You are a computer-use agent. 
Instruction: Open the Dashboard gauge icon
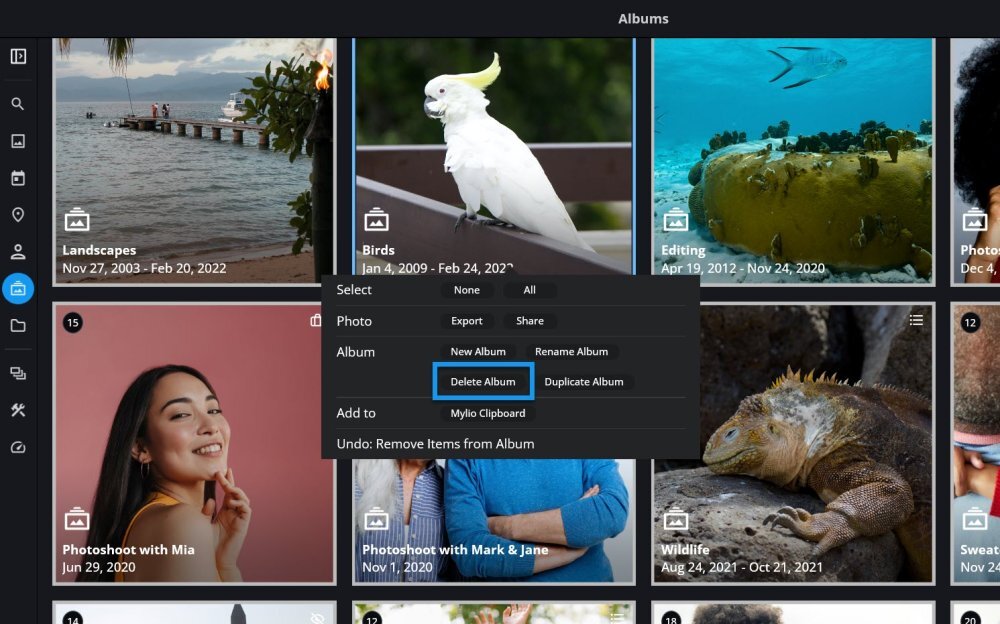[x=18, y=447]
